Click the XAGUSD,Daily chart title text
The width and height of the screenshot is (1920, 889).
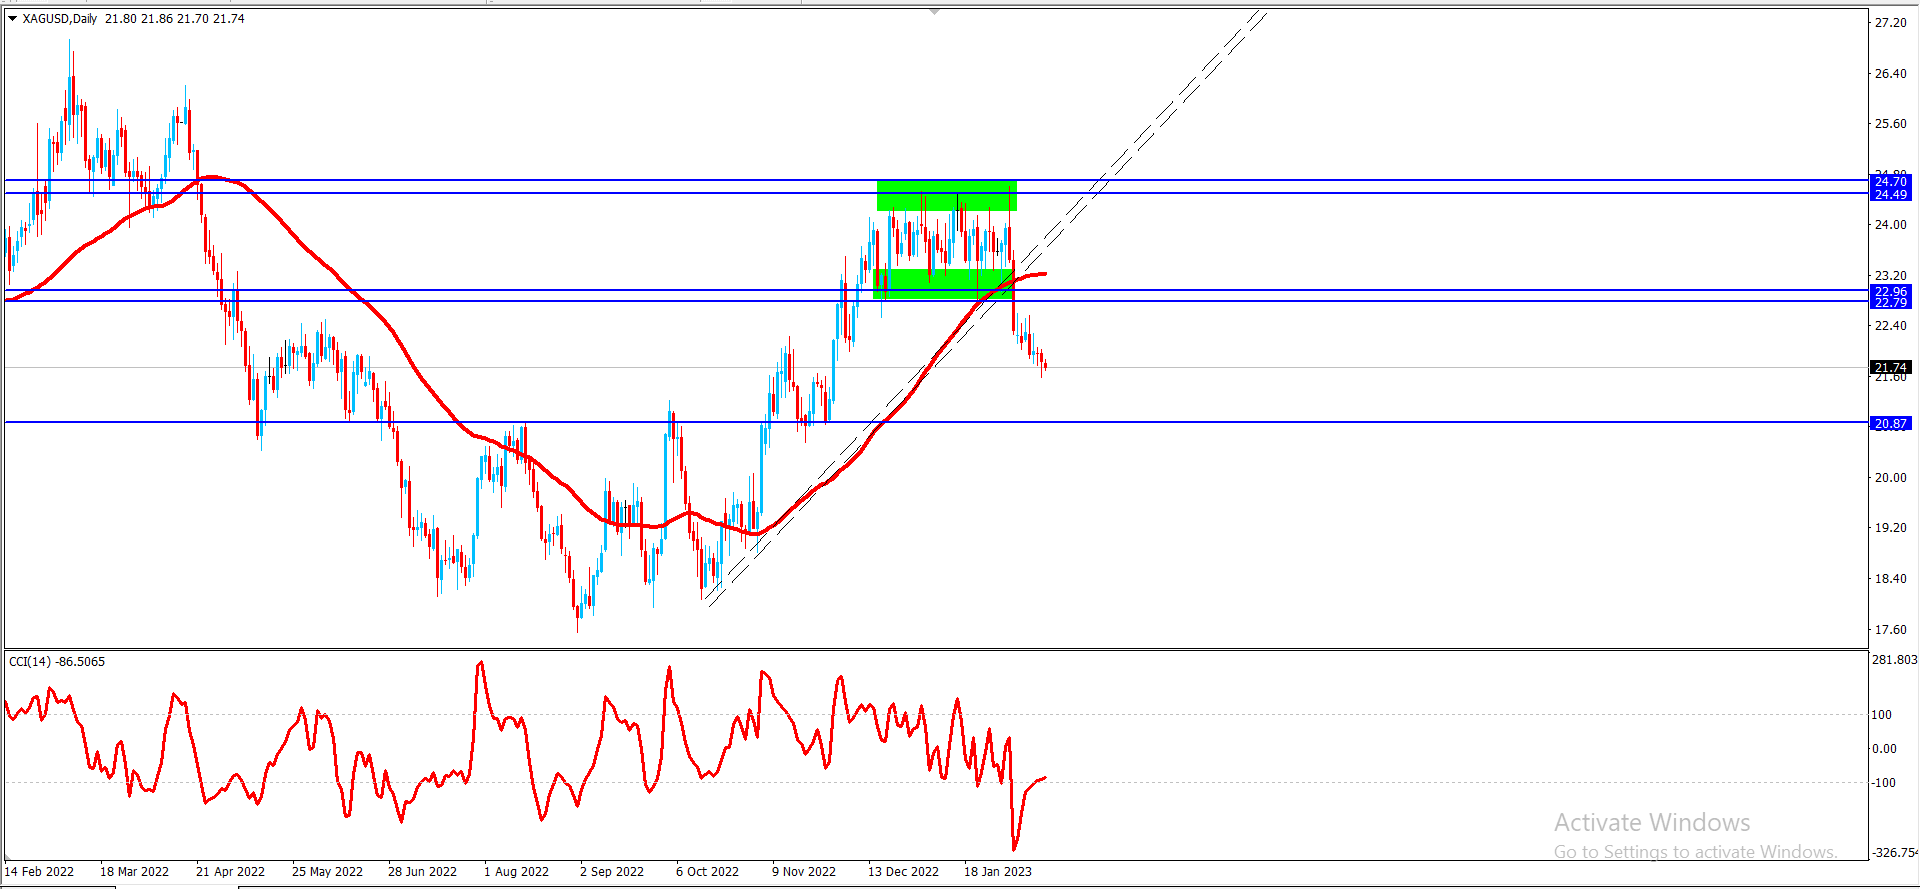(x=60, y=18)
